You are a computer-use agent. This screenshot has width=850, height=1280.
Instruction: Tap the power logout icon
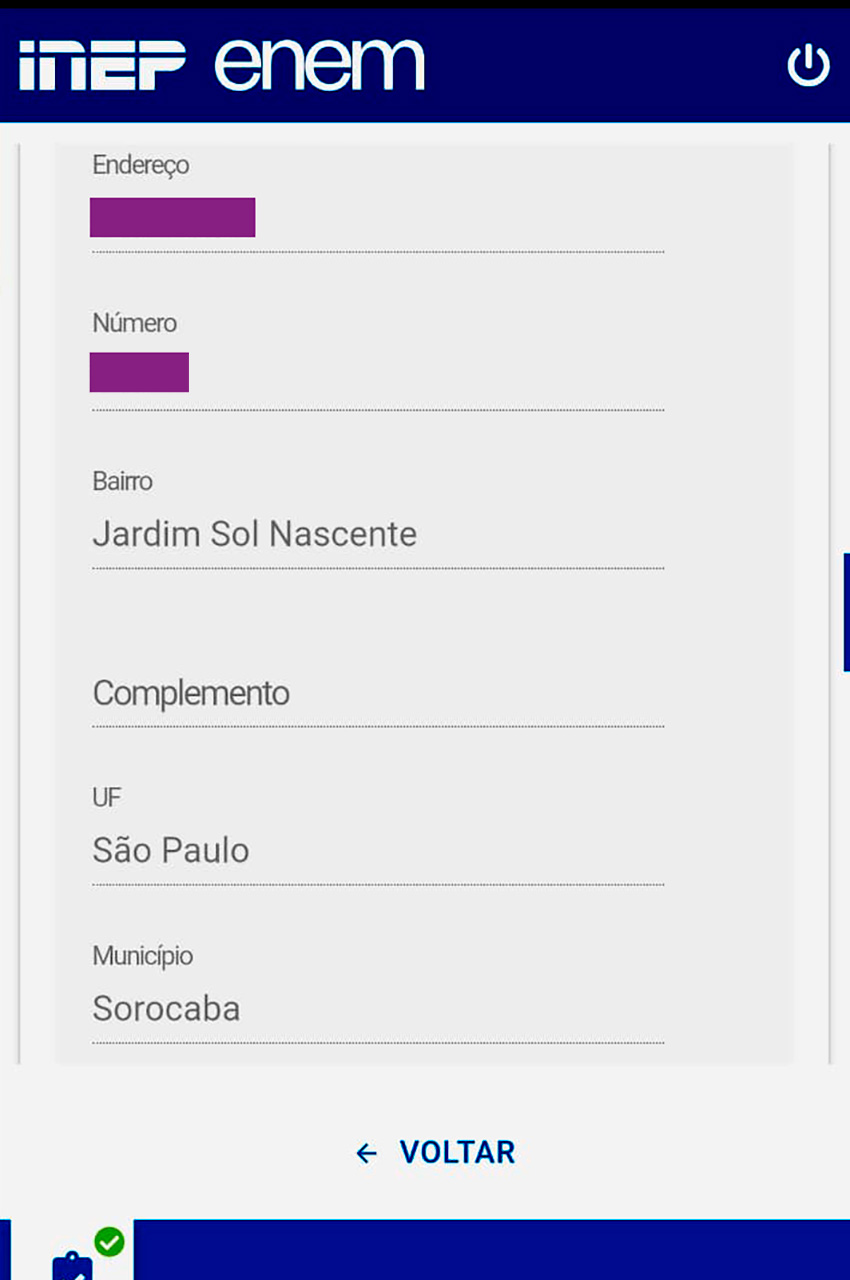tap(808, 66)
